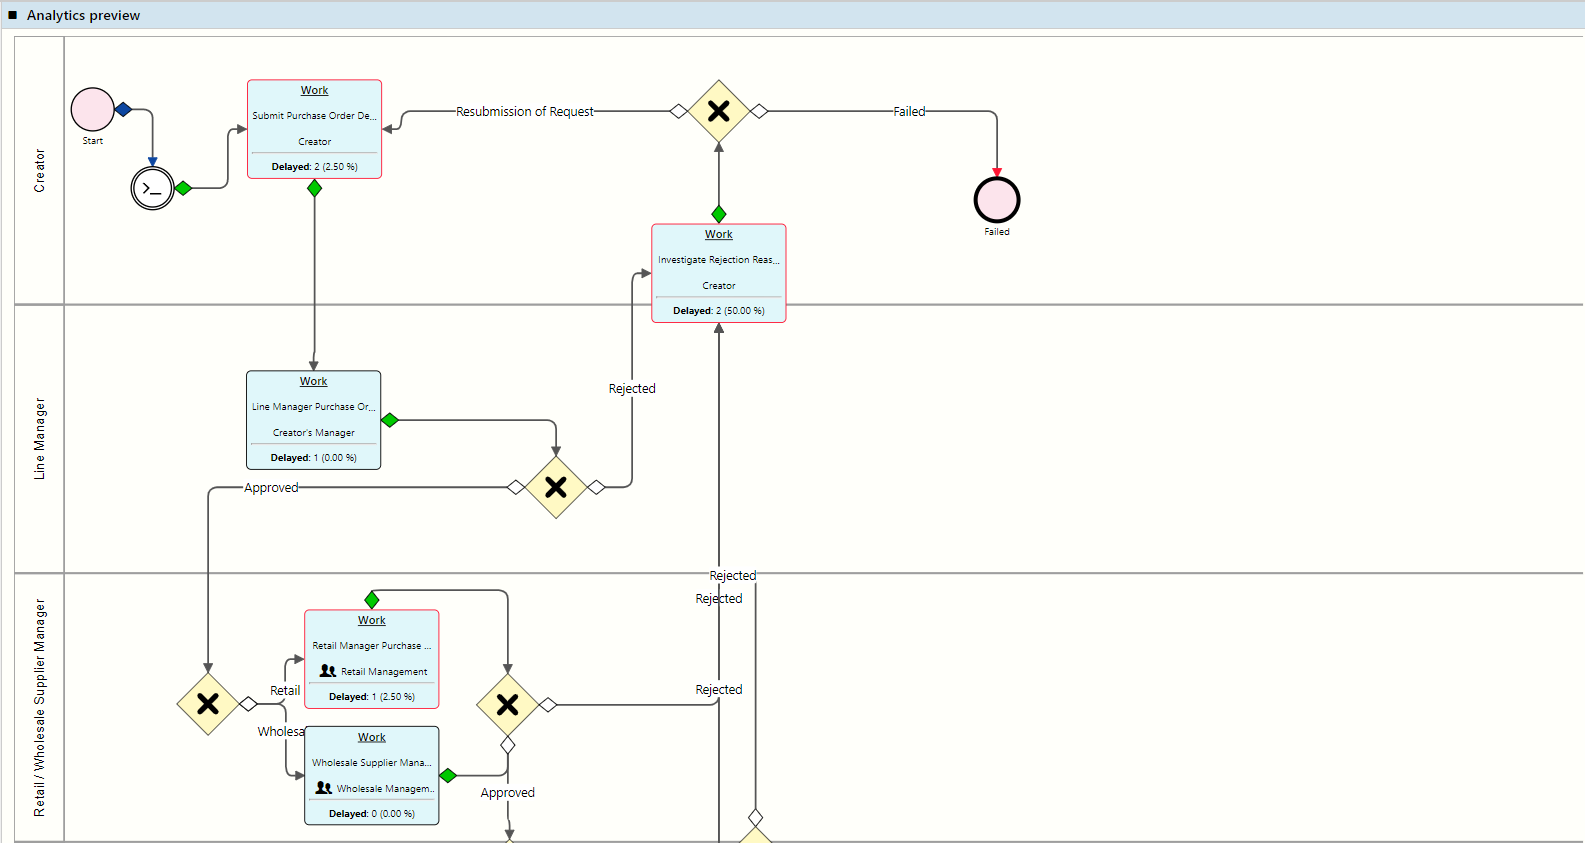Click the Resubmission of Request flow label

(x=525, y=111)
